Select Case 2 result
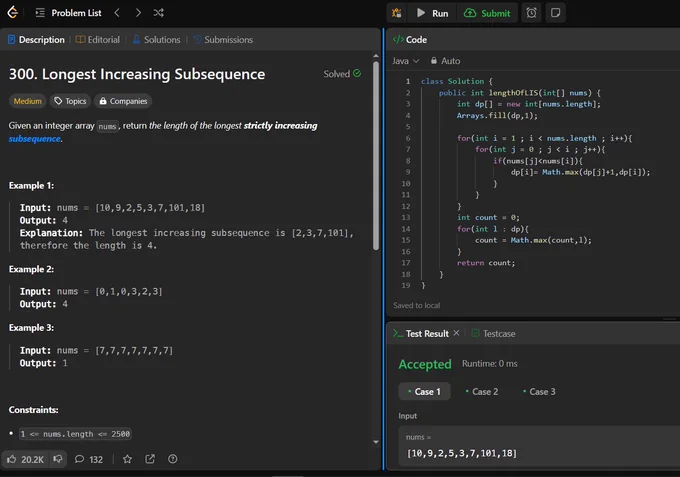Screen dimensions: 680x477 (x=482, y=392)
